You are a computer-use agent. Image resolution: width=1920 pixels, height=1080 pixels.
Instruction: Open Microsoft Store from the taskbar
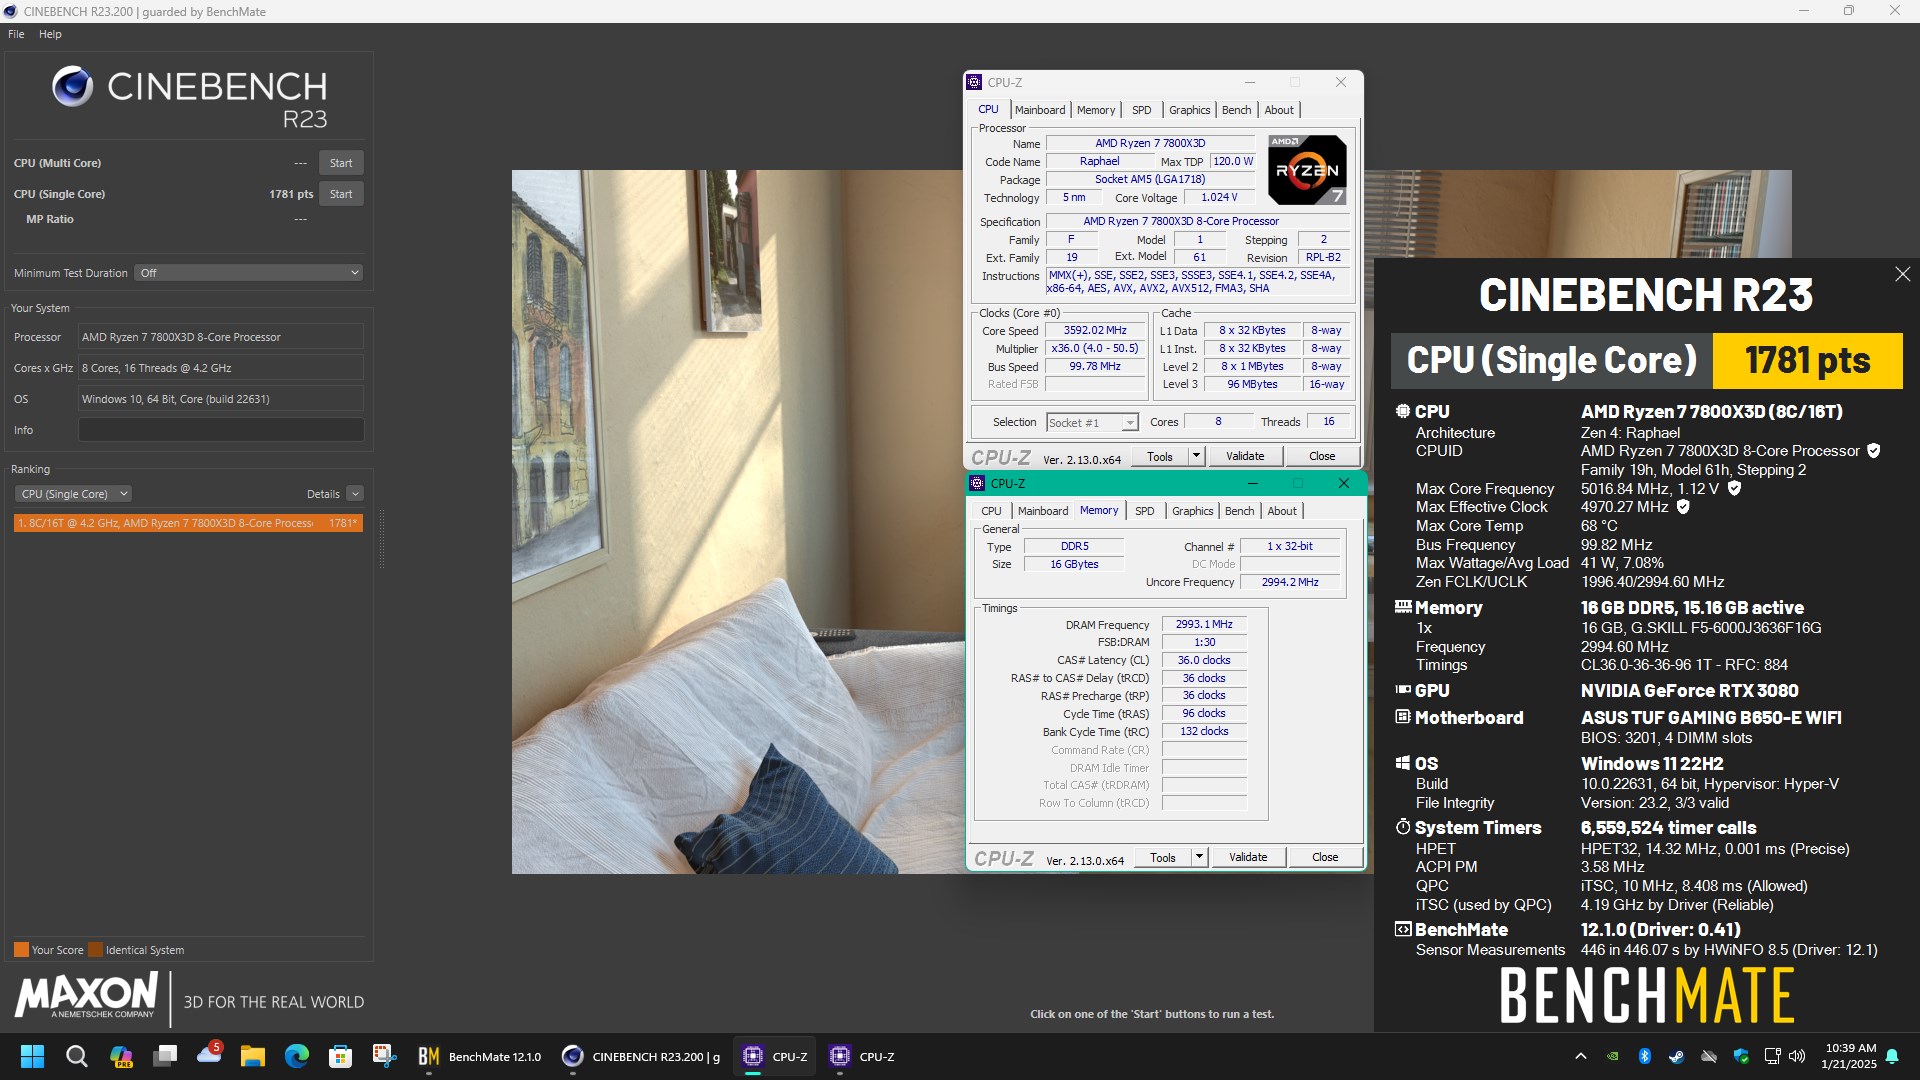[341, 1056]
